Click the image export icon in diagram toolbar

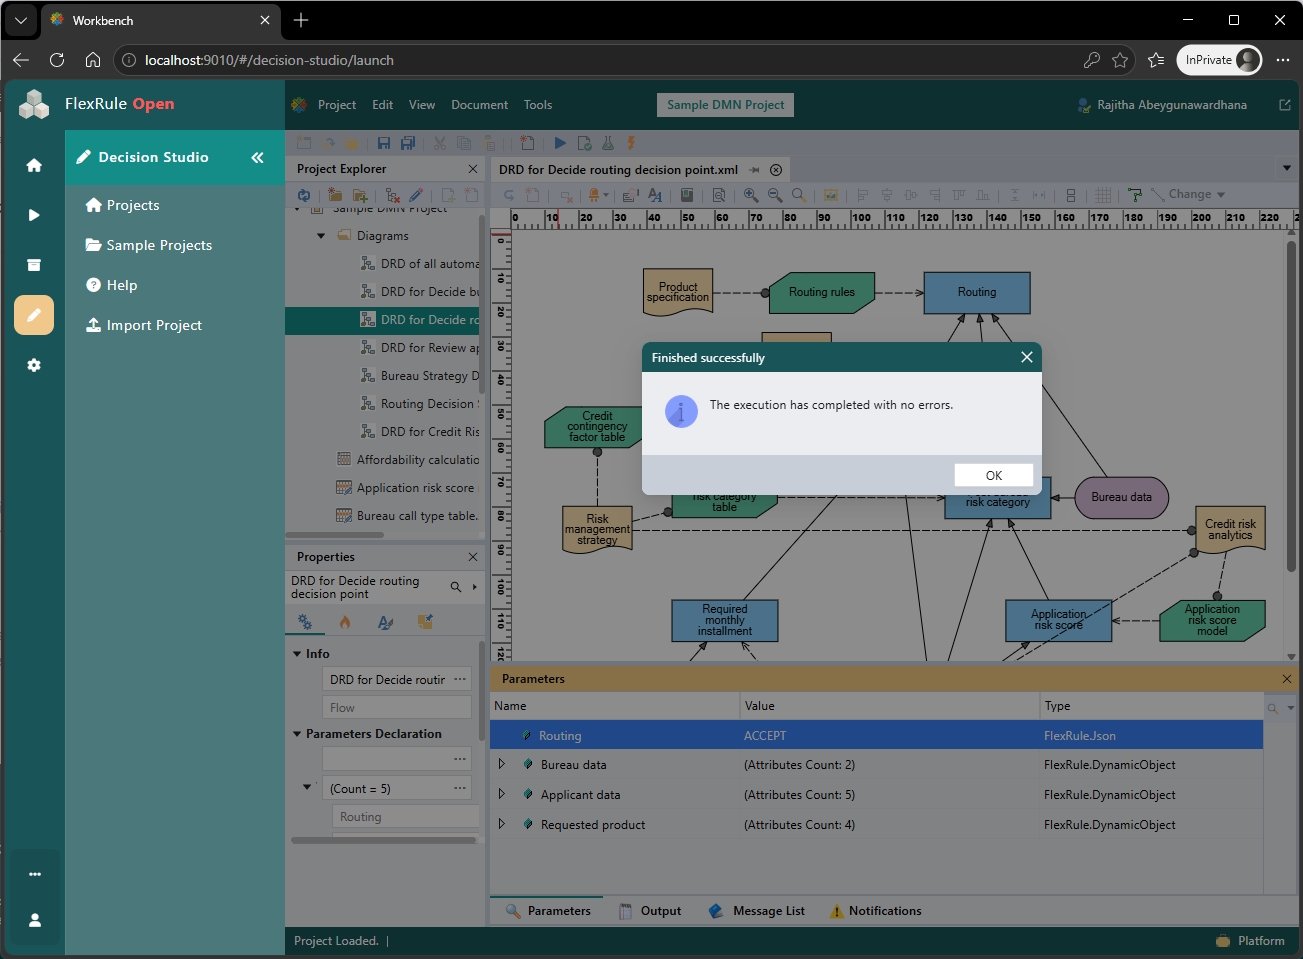pos(830,195)
